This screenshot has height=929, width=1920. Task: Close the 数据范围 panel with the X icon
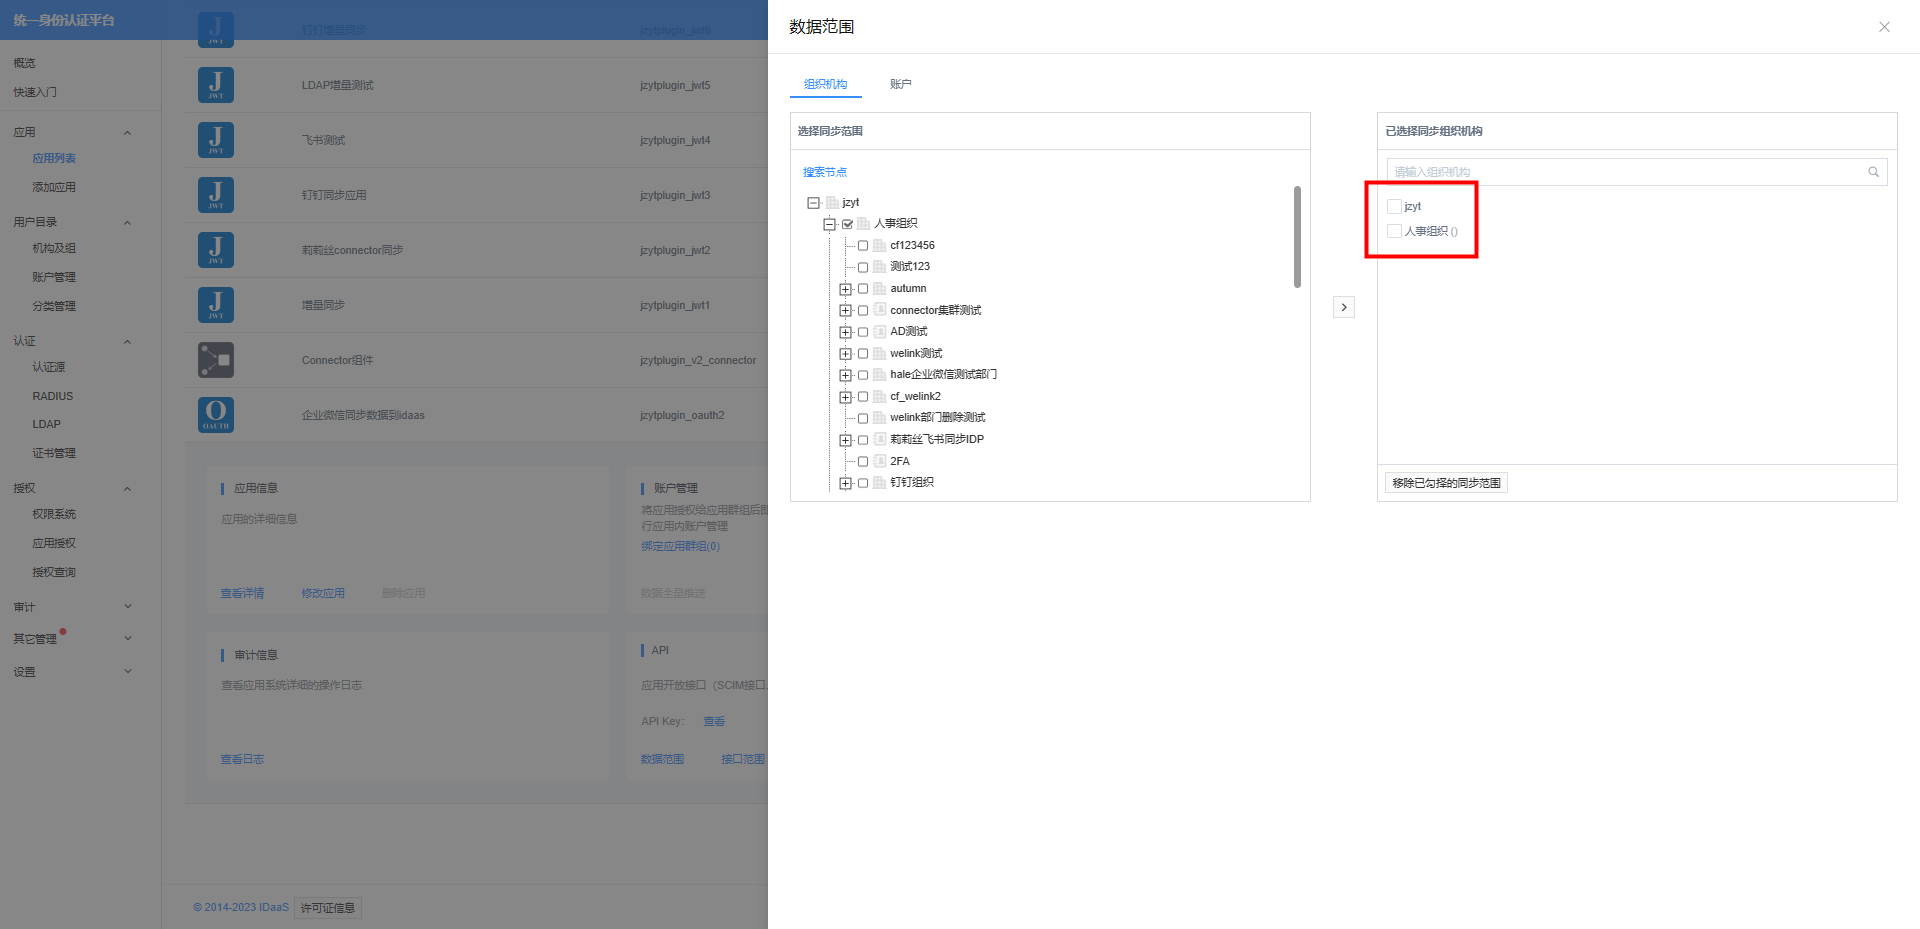(x=1884, y=27)
